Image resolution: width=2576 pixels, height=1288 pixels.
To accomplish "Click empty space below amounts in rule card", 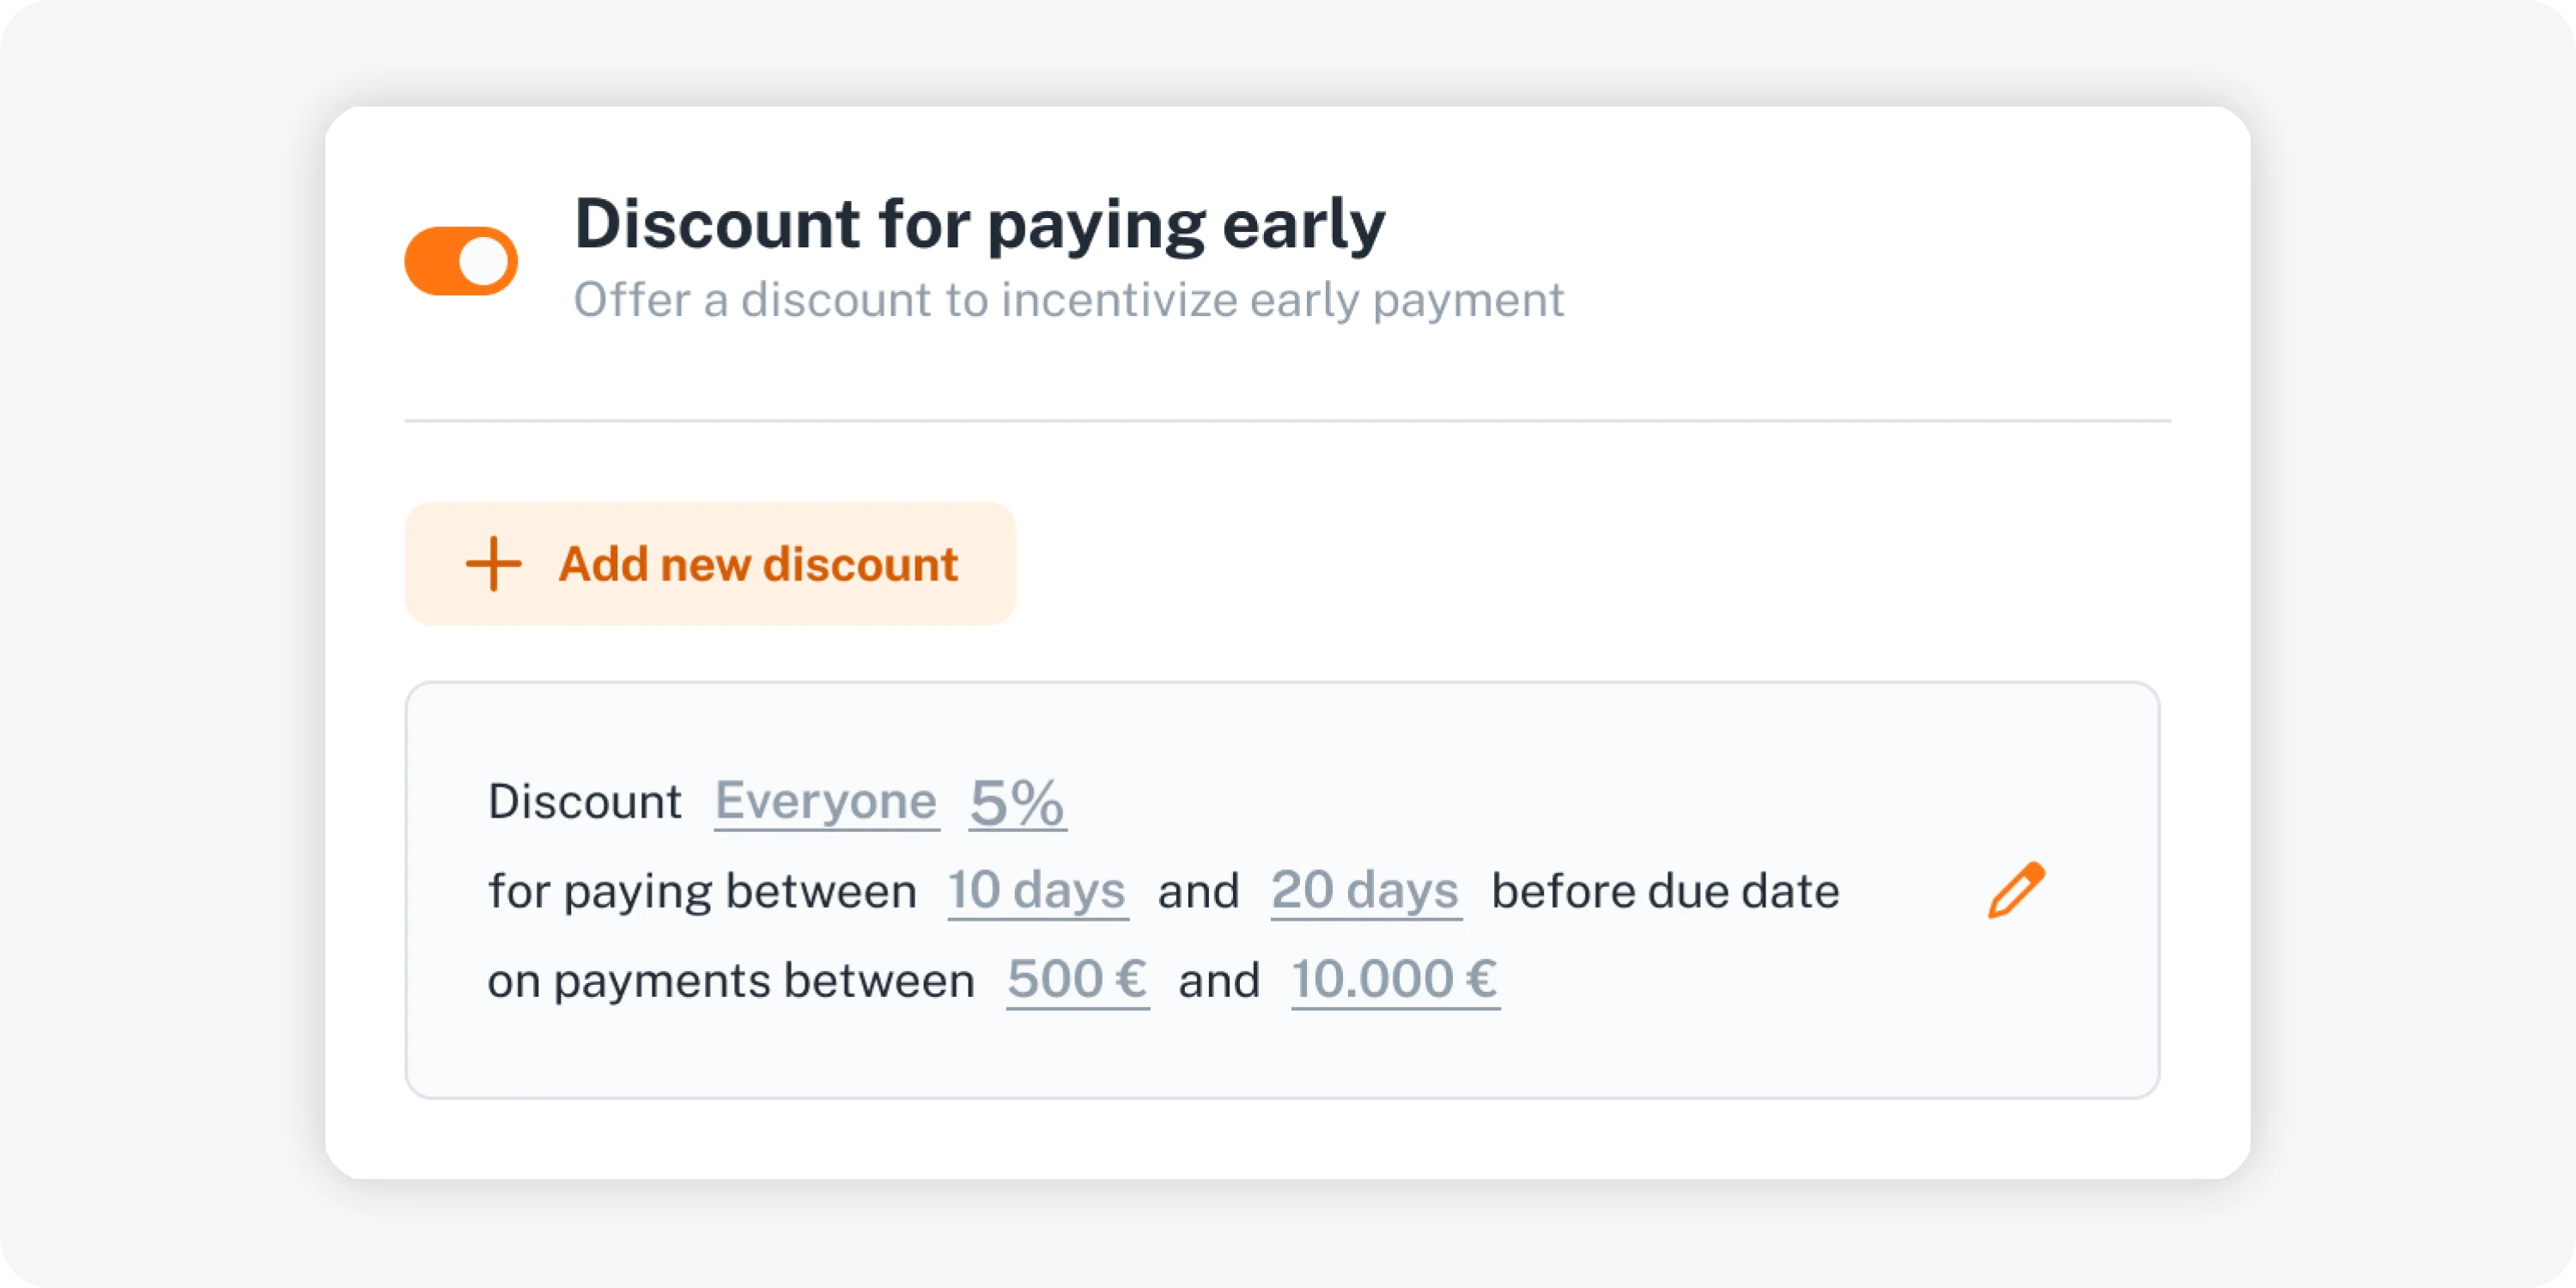I will [x=1282, y=1054].
